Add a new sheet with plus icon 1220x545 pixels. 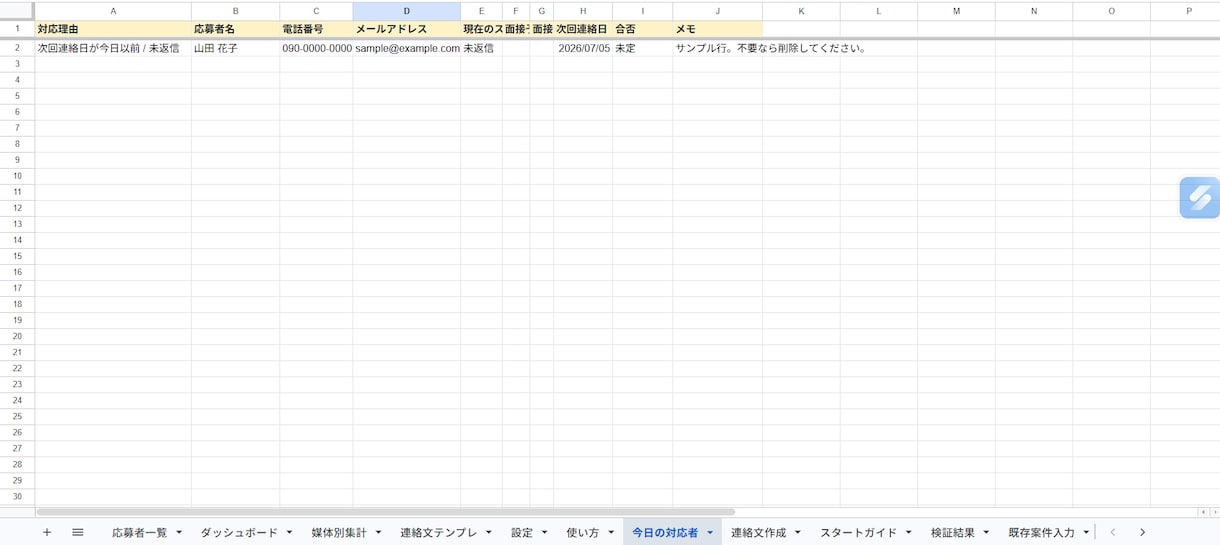point(47,533)
